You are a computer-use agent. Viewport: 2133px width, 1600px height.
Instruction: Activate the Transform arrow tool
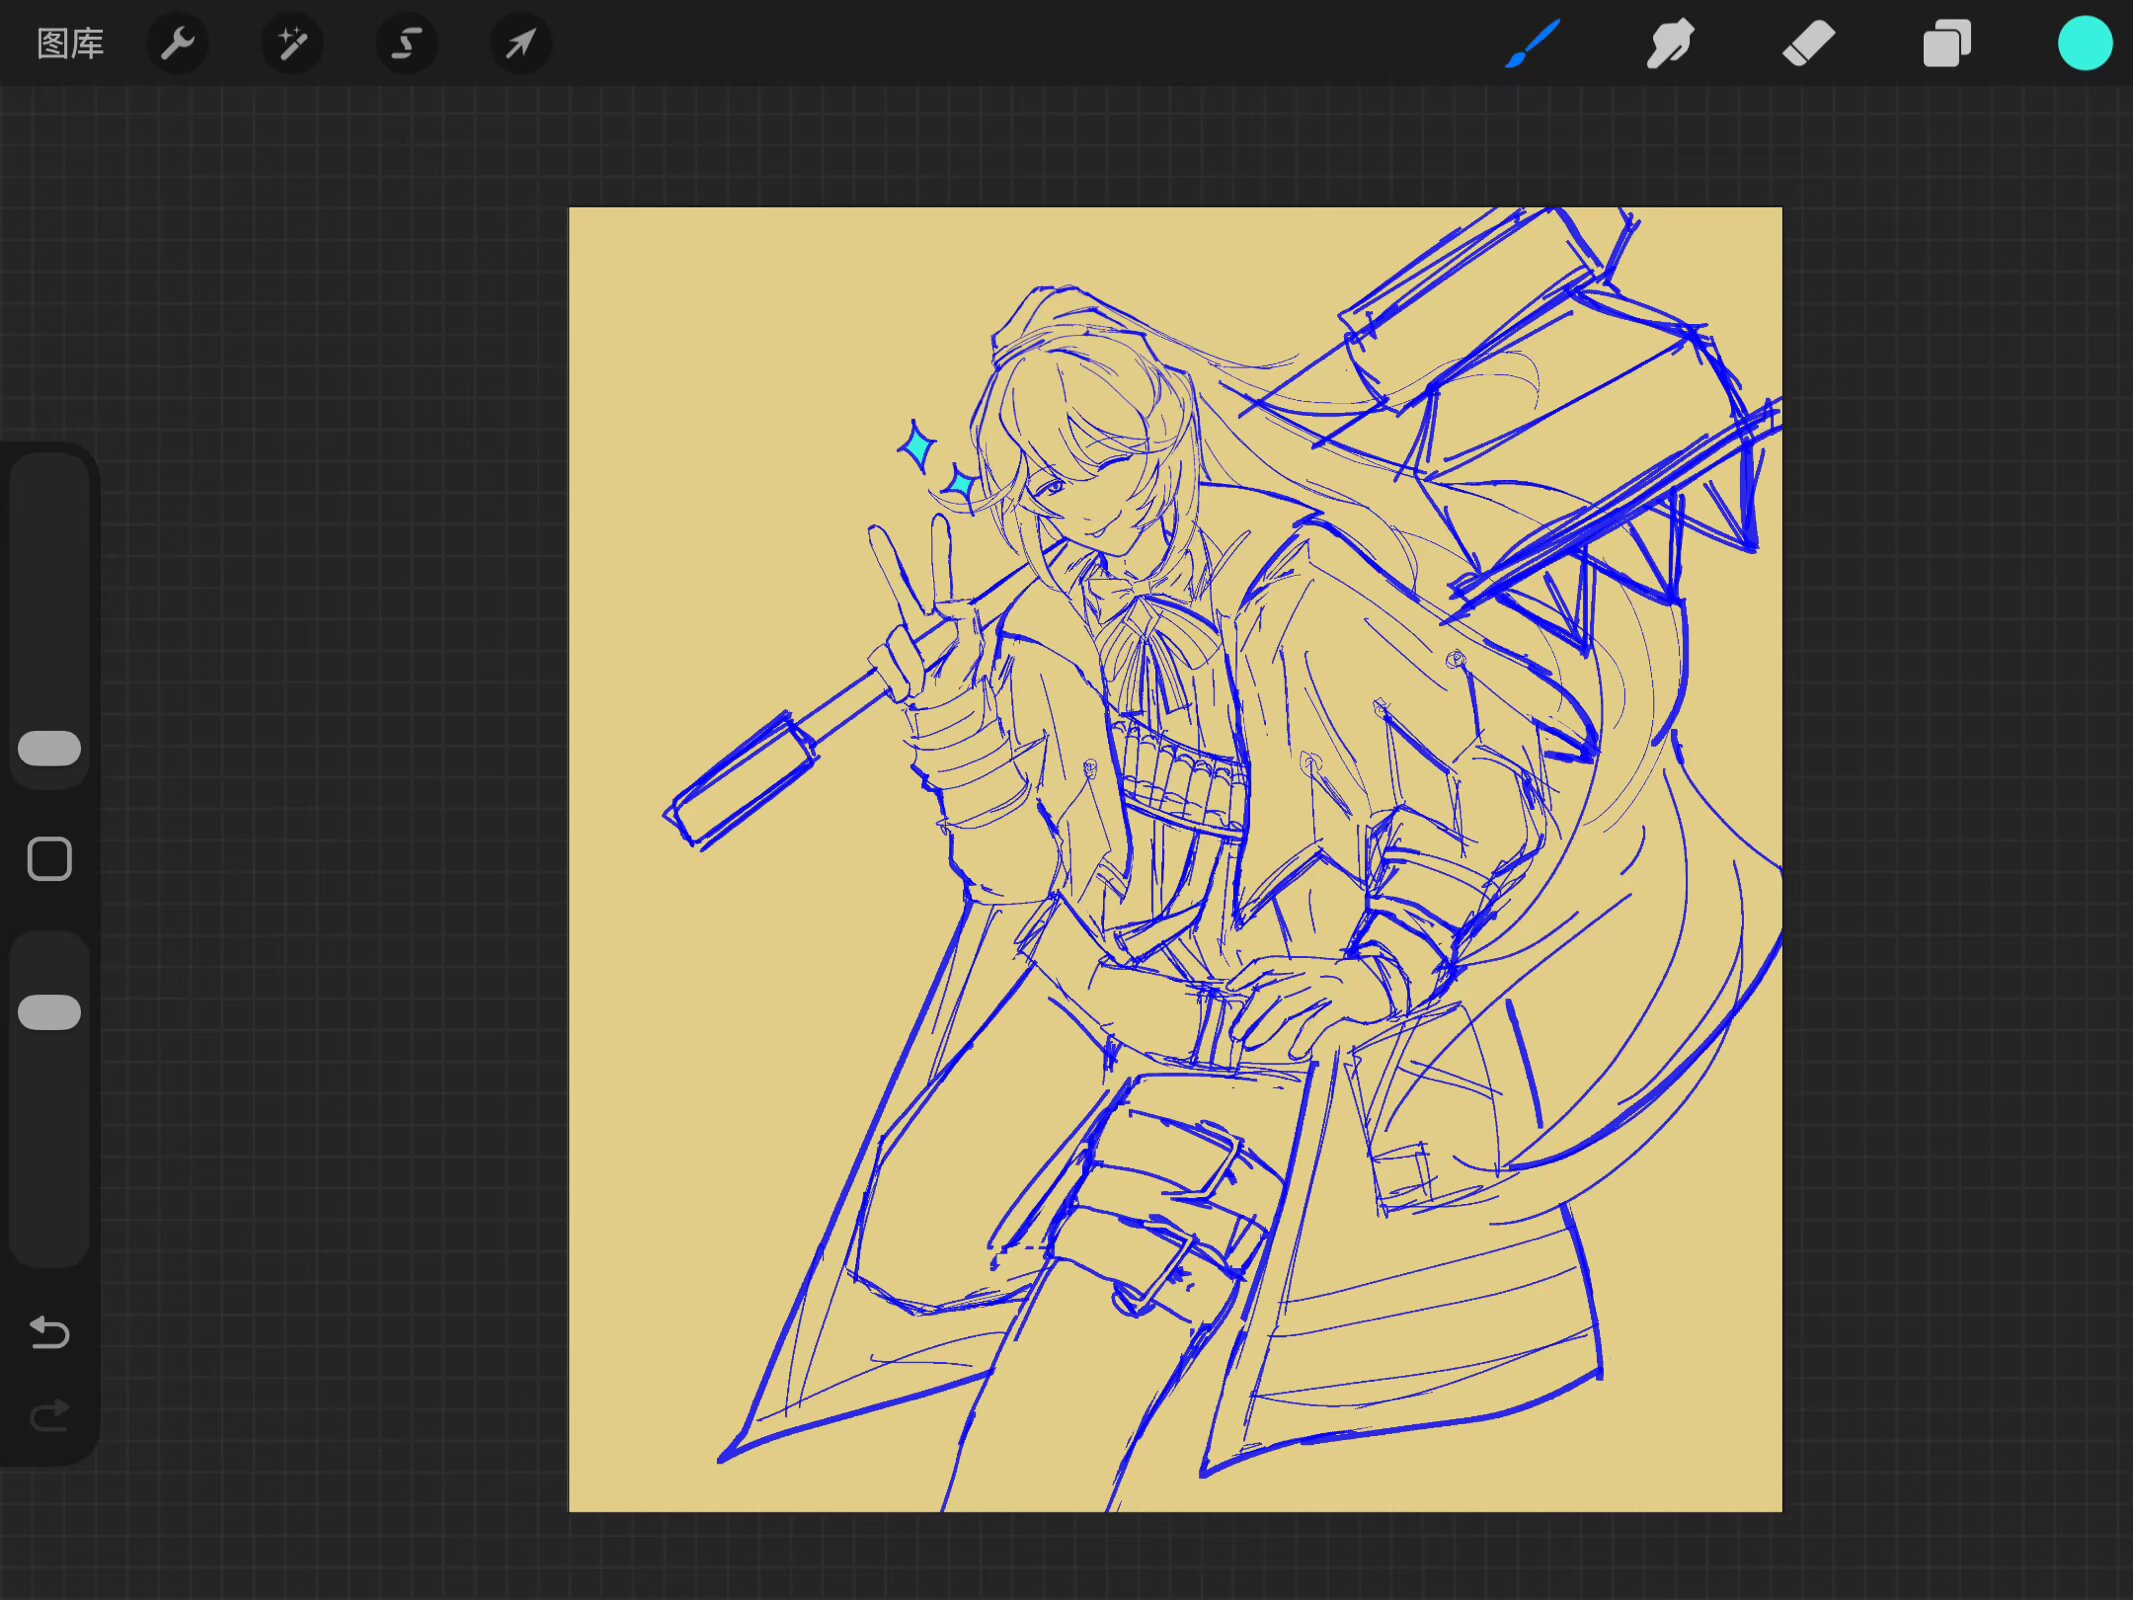pyautogui.click(x=520, y=44)
